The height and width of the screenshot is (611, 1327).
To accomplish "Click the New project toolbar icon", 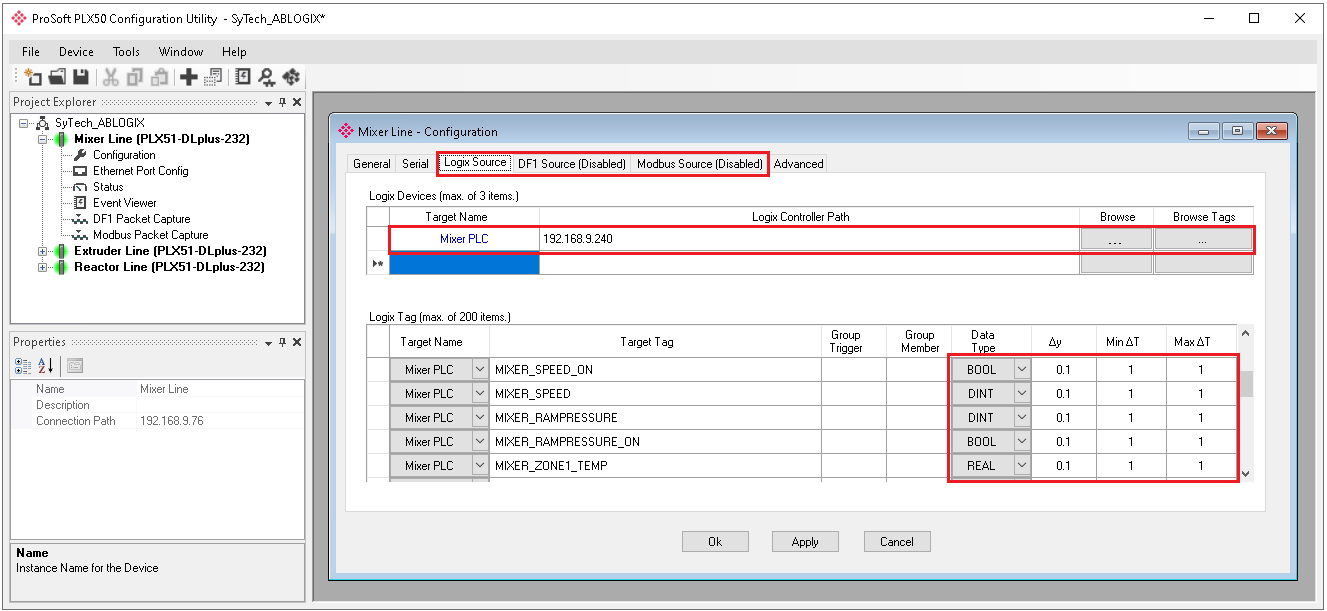I will pyautogui.click(x=33, y=77).
